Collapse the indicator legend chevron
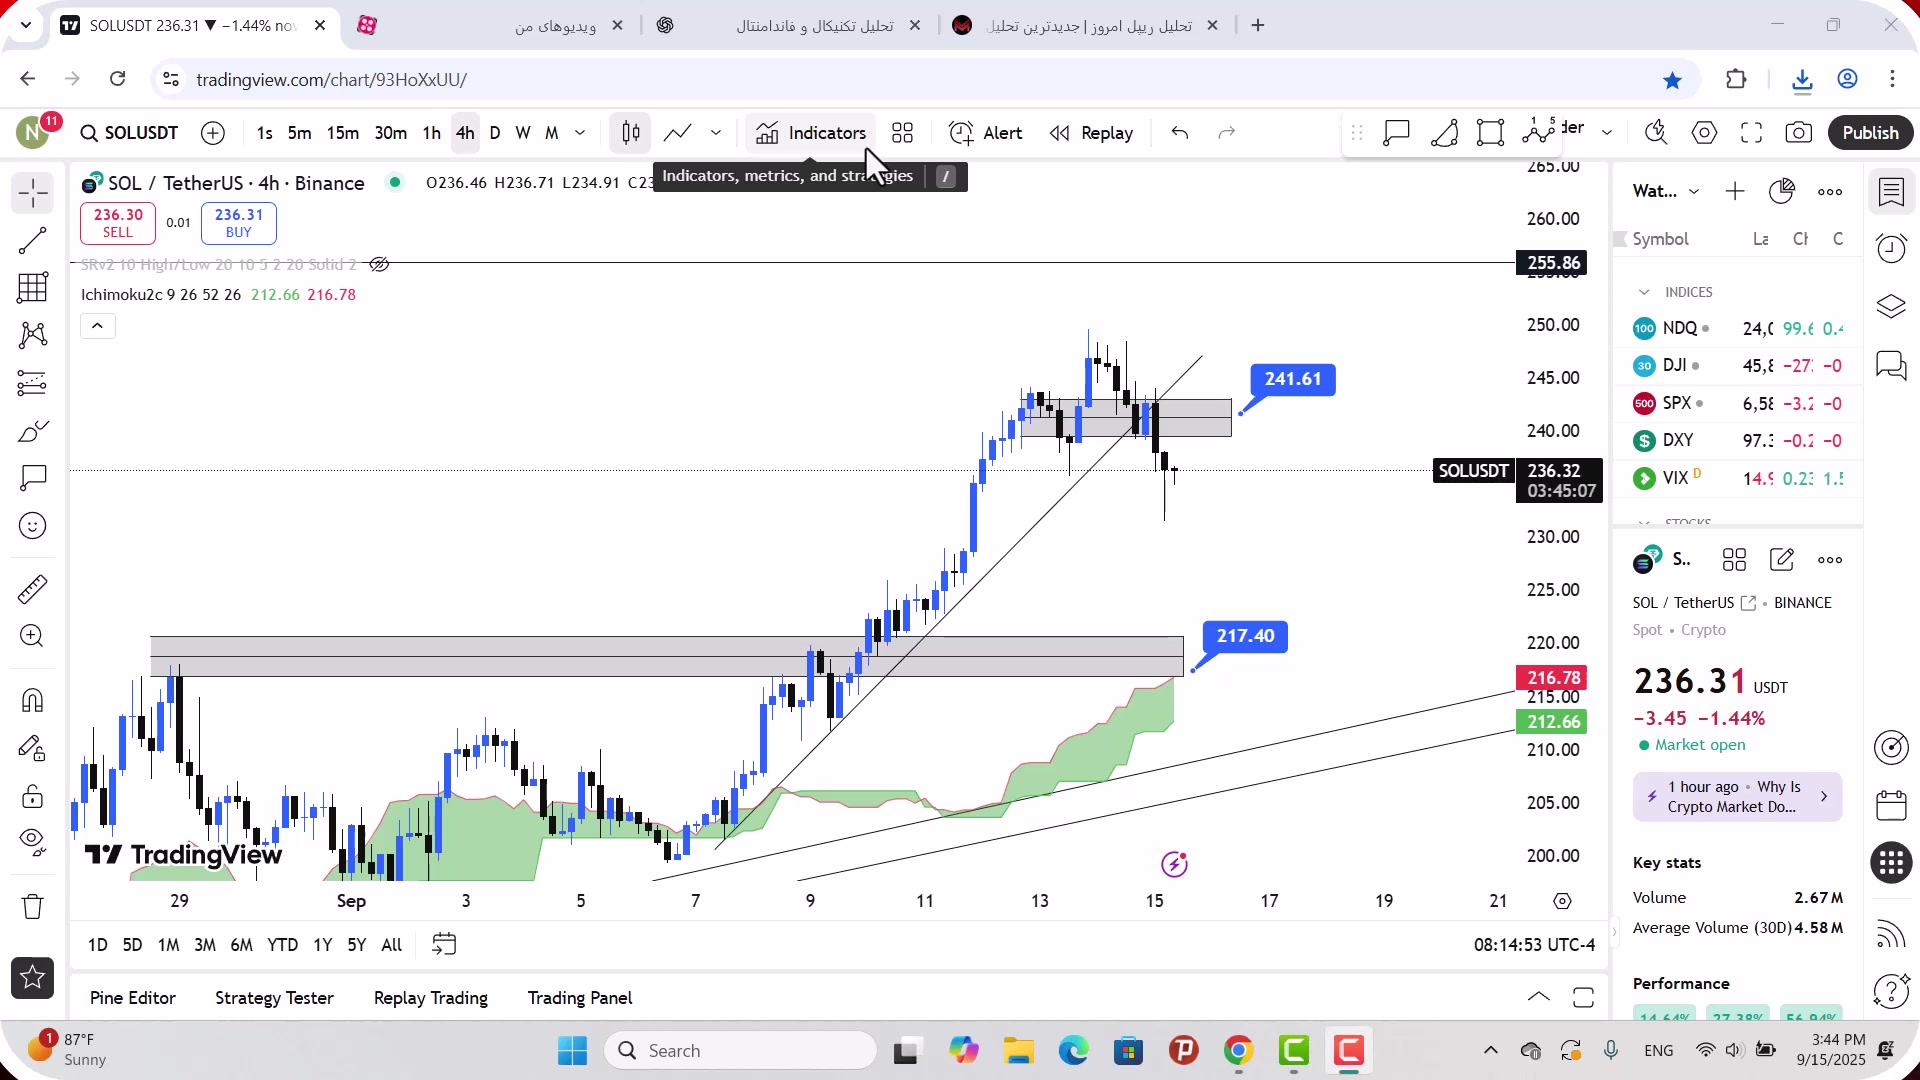The height and width of the screenshot is (1080, 1920). 97,326
